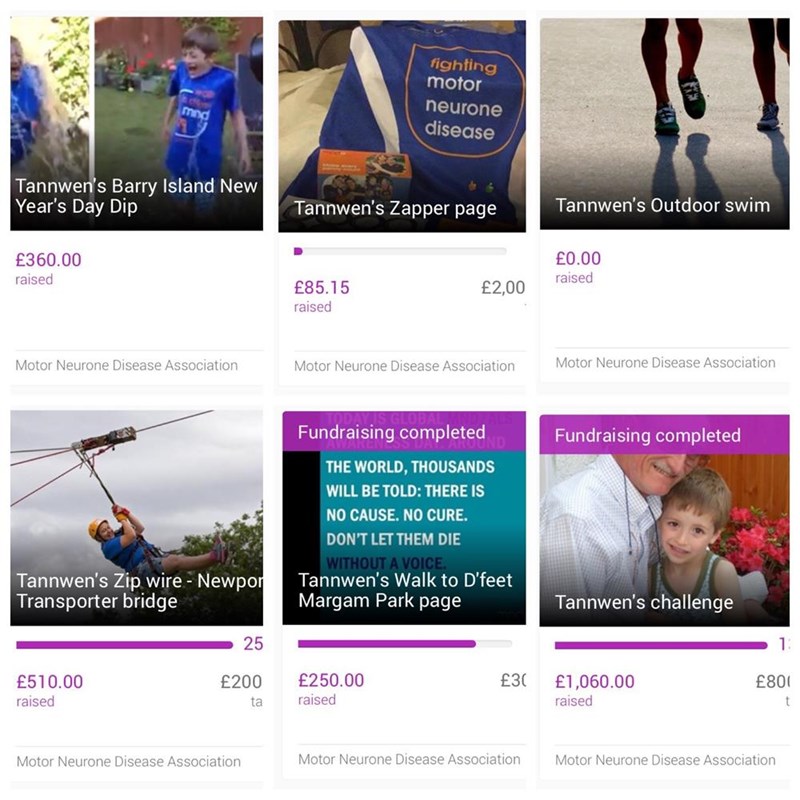Click Motor Neurone Disease Association under Tannwen's challenge

coord(665,760)
